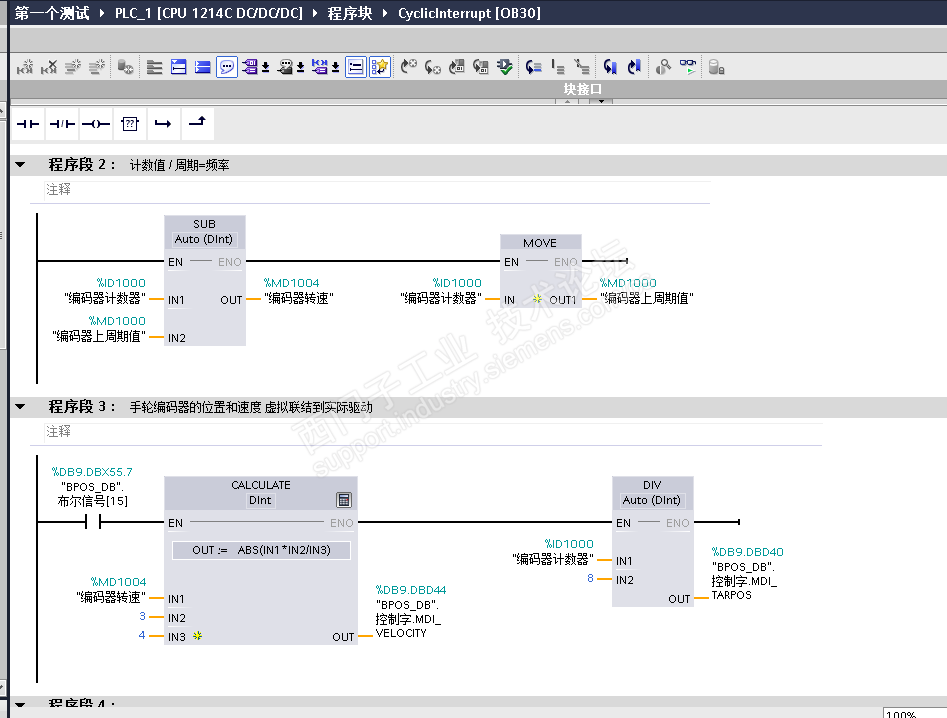Edit CALCULATE formula OUT := ABS(IN1*IN2/IN3)
The height and width of the screenshot is (718, 947).
(x=262, y=550)
